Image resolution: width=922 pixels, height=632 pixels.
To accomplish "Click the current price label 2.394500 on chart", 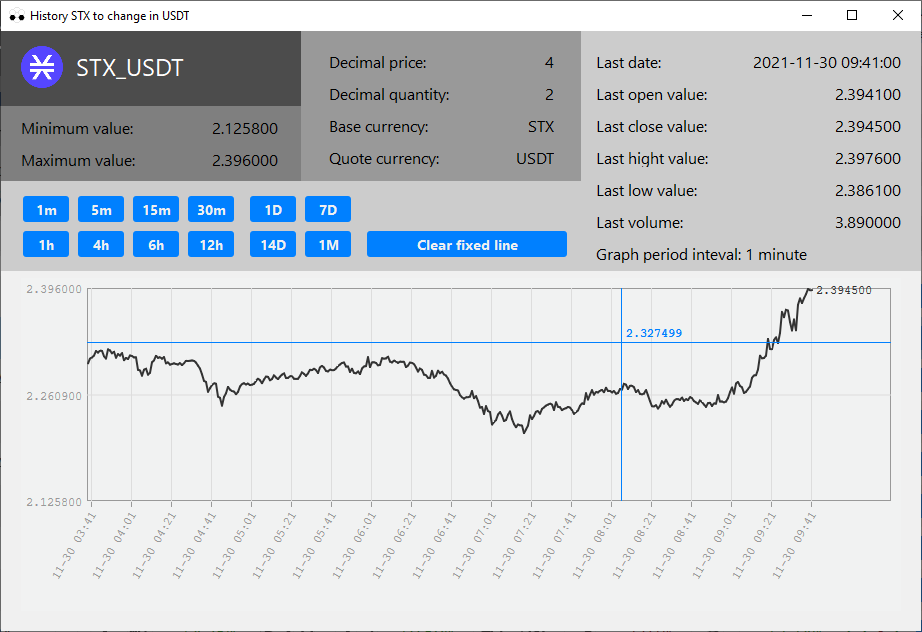I will point(844,290).
